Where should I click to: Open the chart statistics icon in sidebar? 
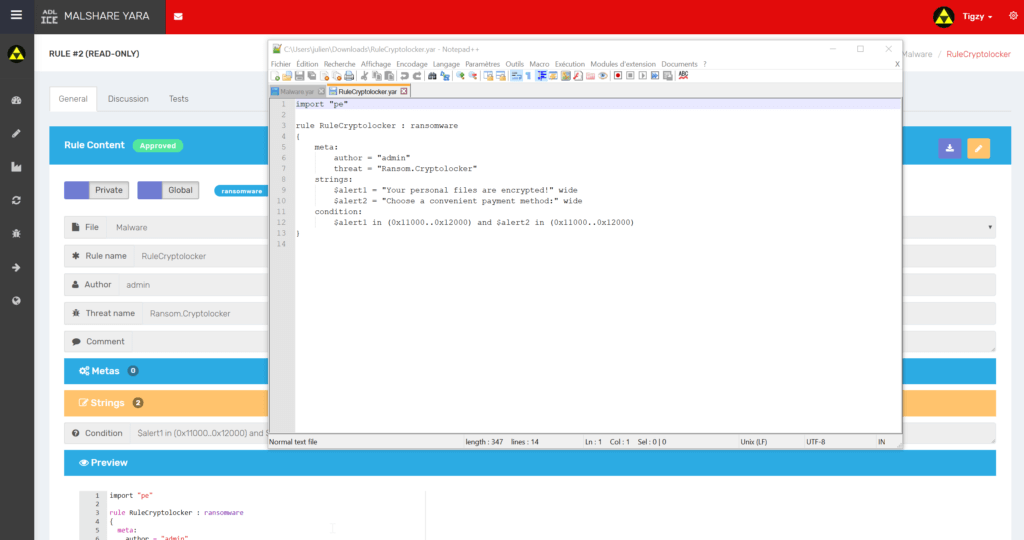16,167
